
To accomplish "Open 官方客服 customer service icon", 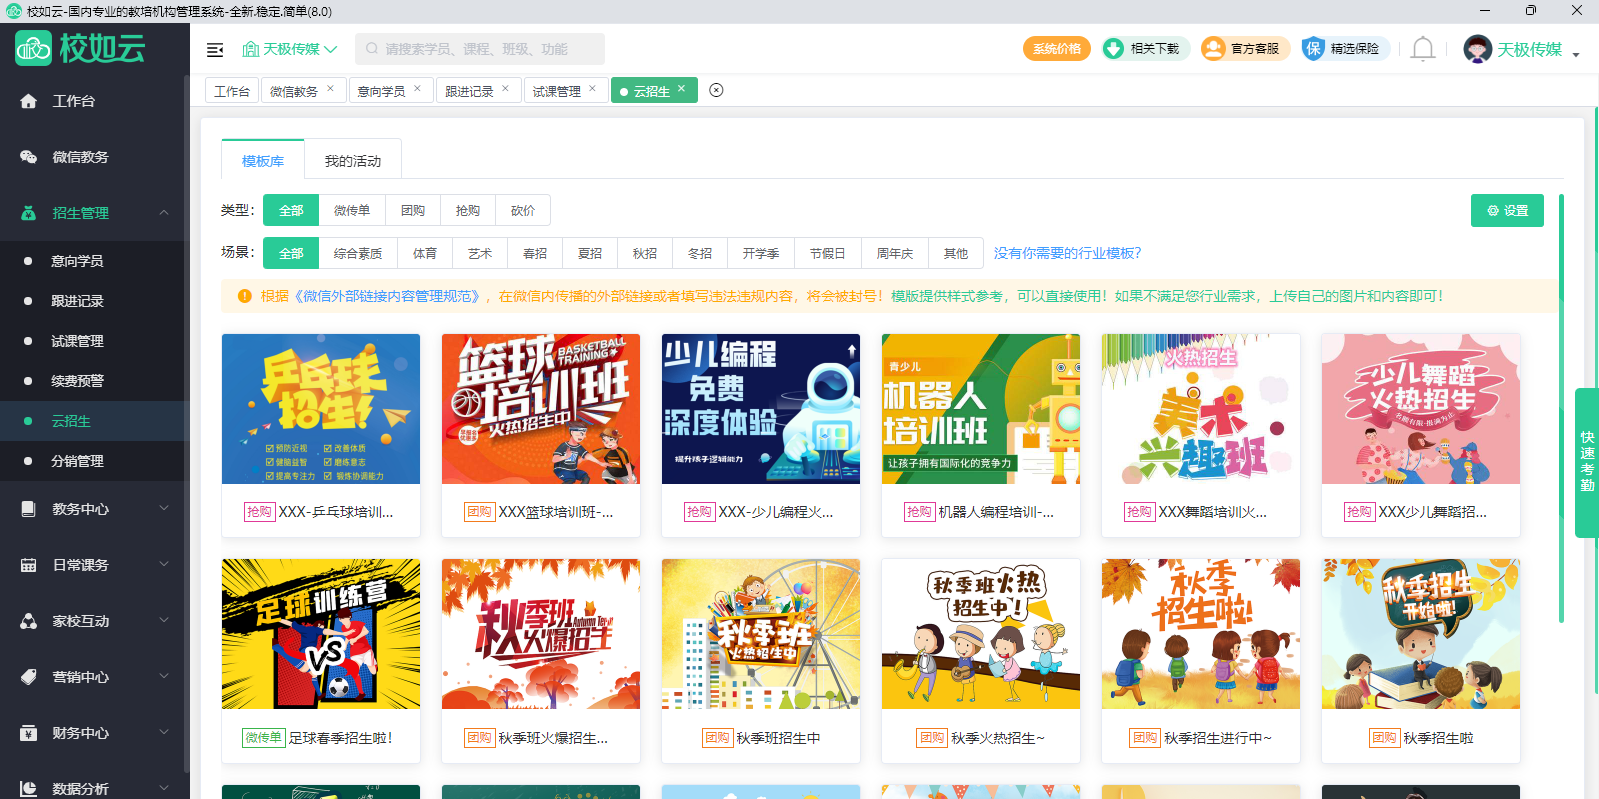I will 1213,49.
